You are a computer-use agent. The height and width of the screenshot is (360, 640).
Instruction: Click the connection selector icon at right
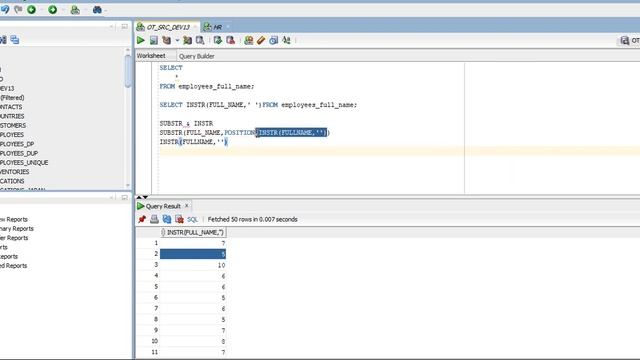(624, 40)
